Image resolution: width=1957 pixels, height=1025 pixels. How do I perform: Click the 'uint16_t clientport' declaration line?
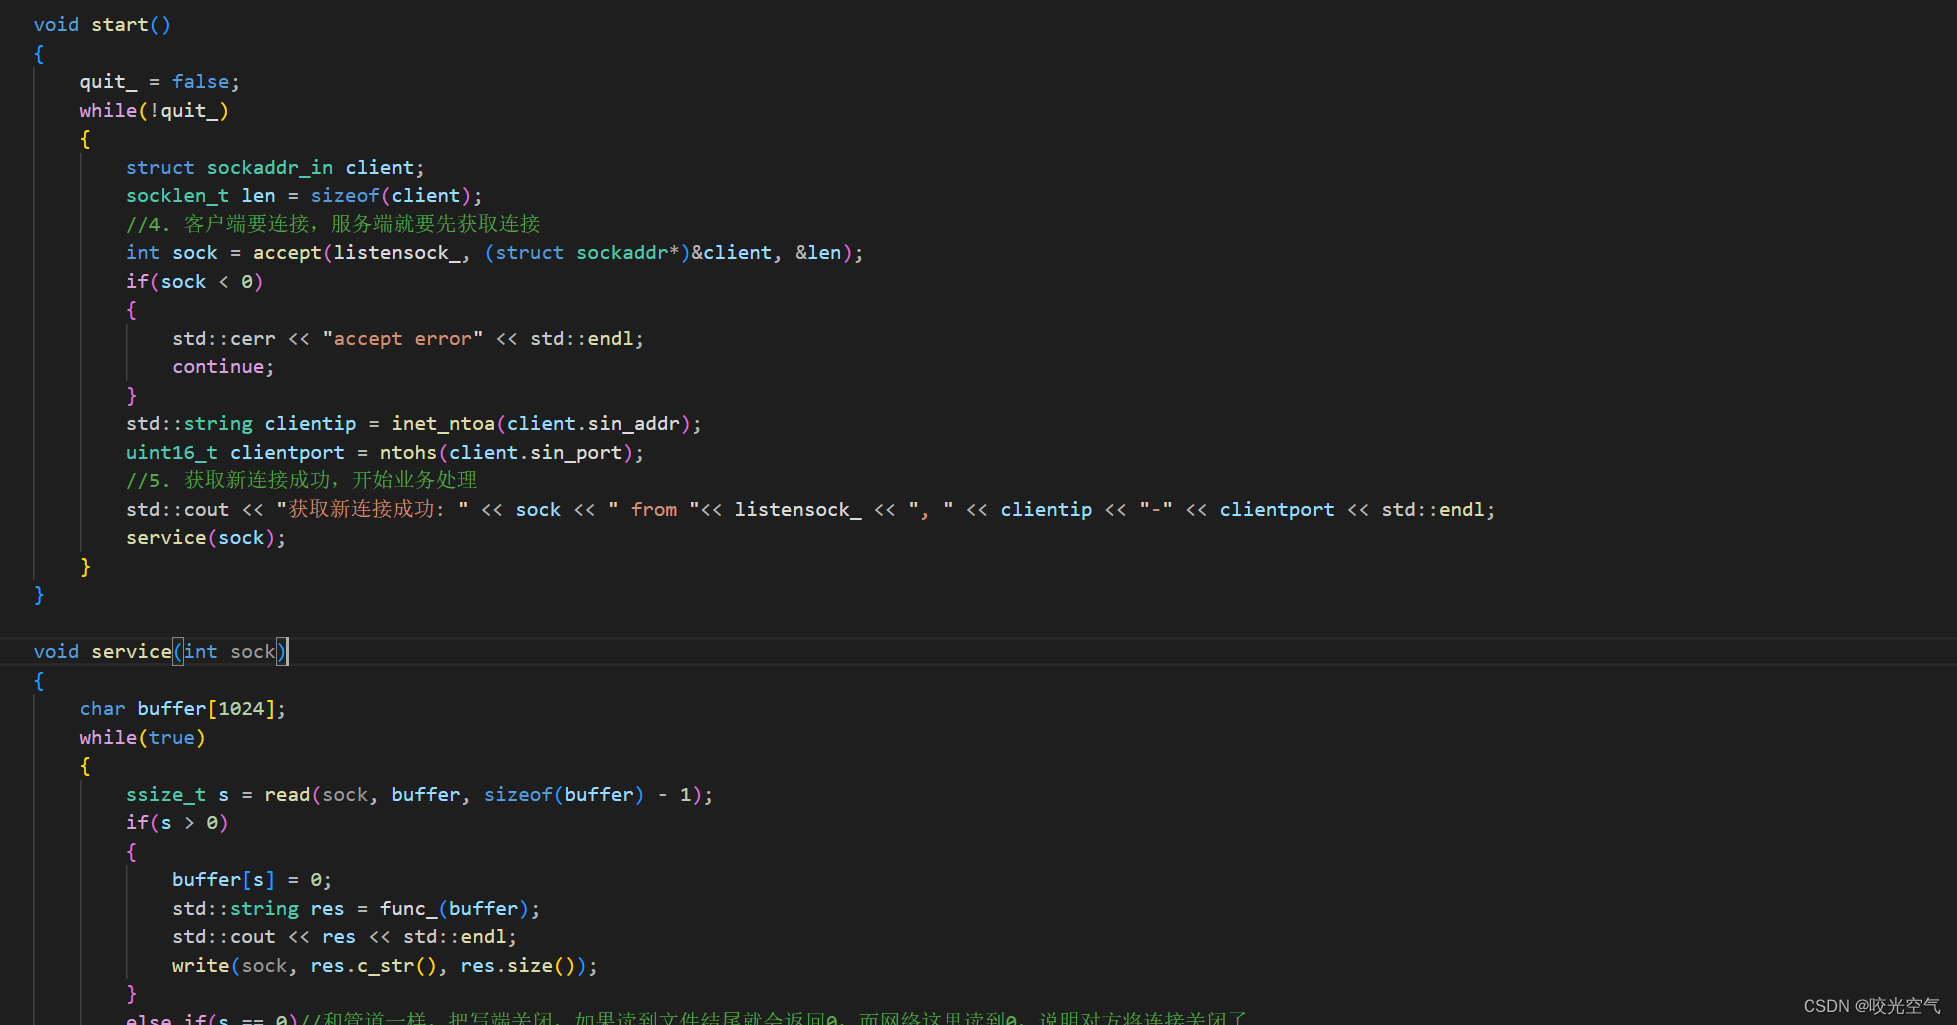point(385,453)
